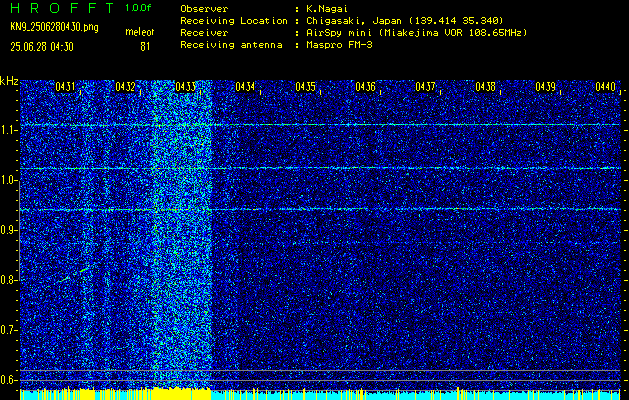Click the 0432 time marker

tap(125, 87)
